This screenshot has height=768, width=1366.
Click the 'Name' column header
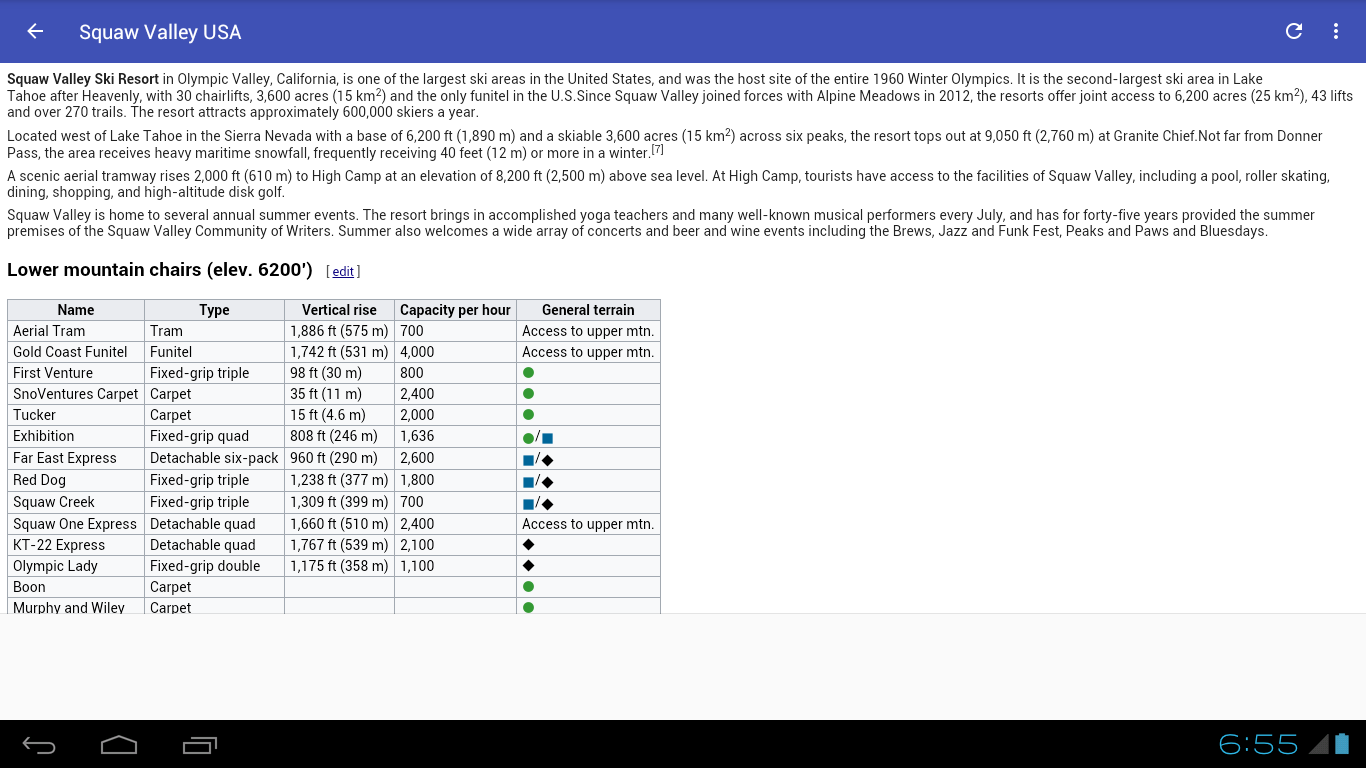pos(76,310)
